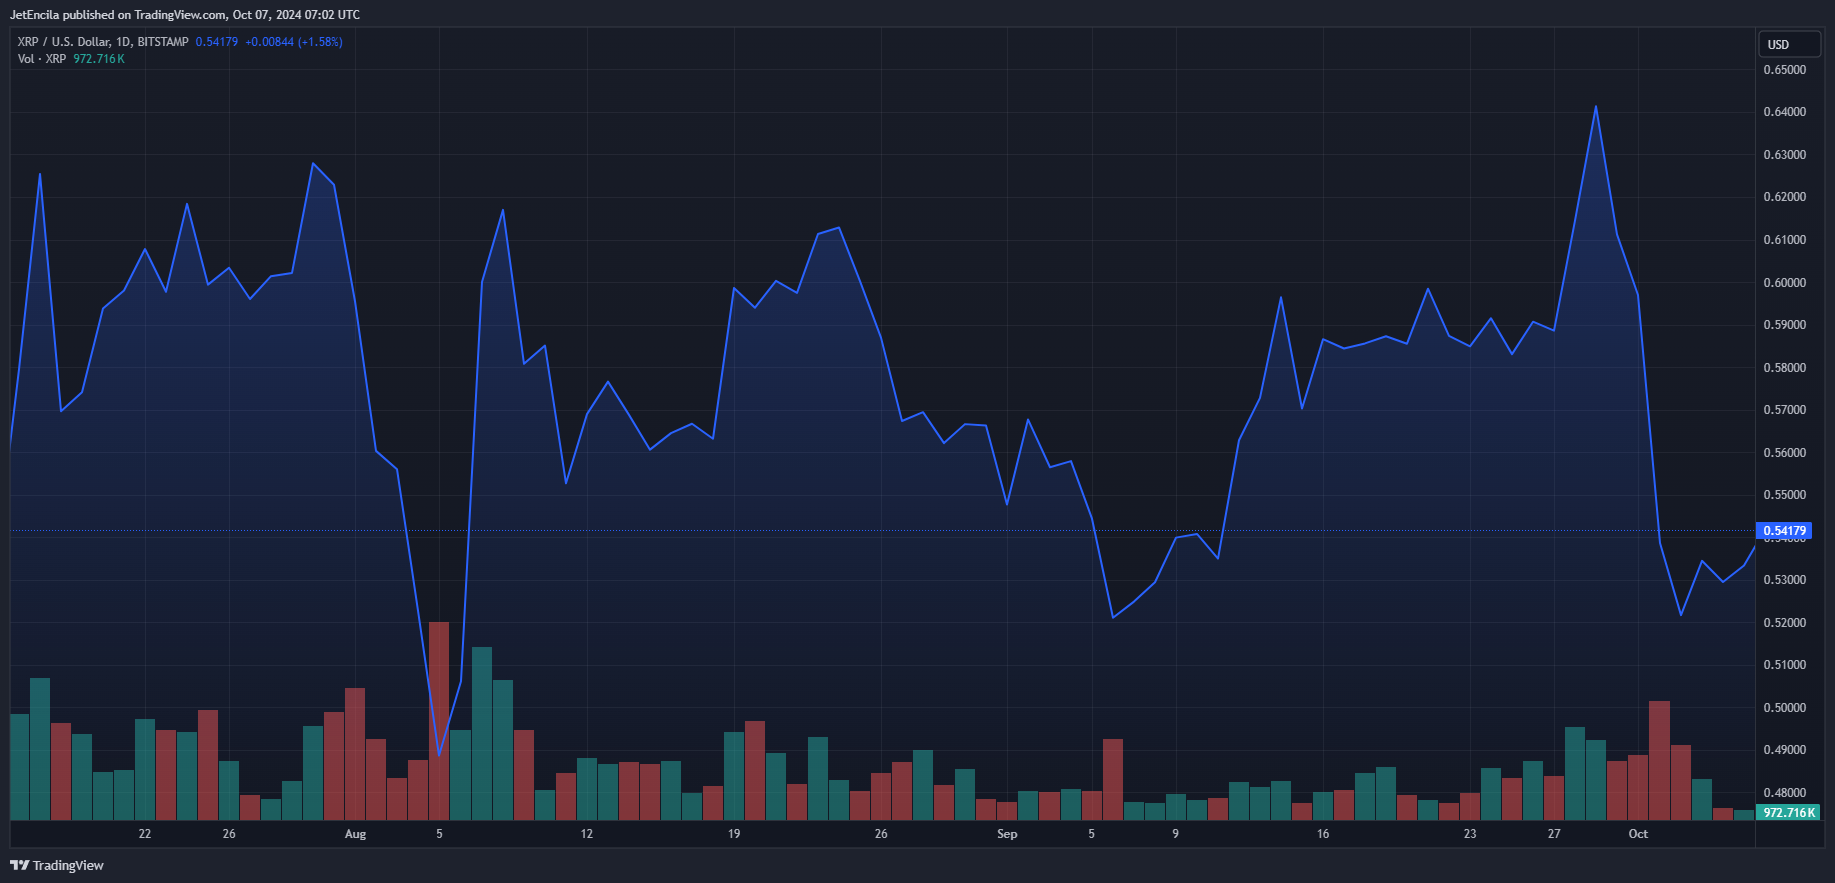
Task: Click the 19 date label on time axis
Action: (x=734, y=834)
